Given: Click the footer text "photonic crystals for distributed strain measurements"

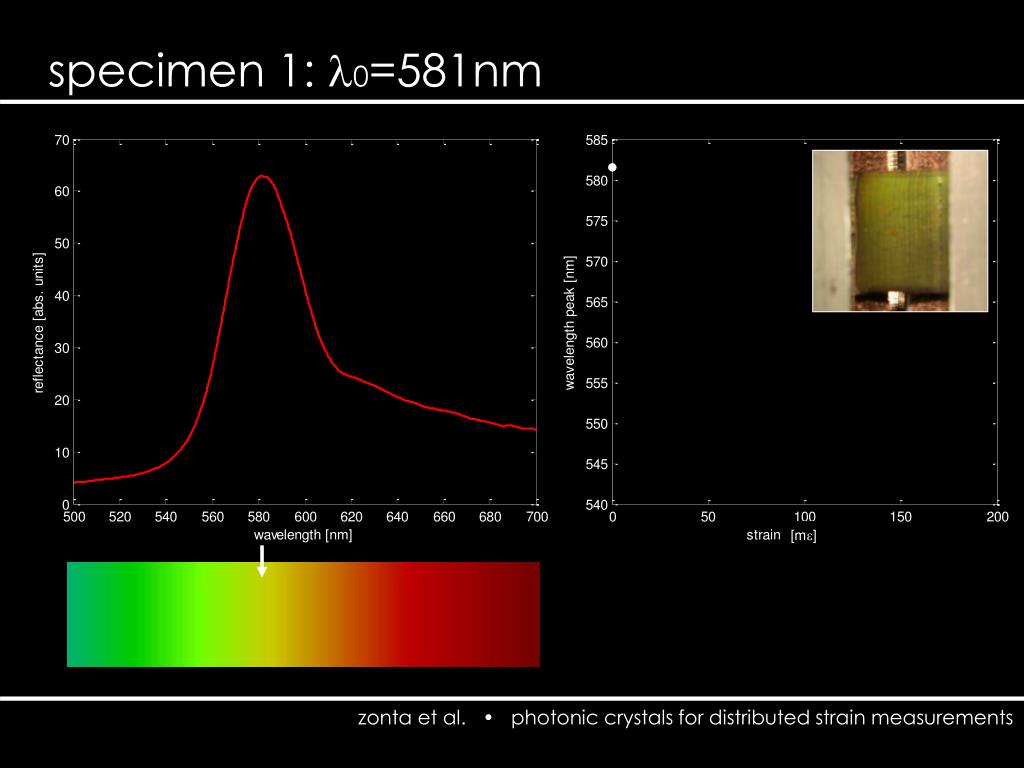Looking at the screenshot, I should pos(761,718).
